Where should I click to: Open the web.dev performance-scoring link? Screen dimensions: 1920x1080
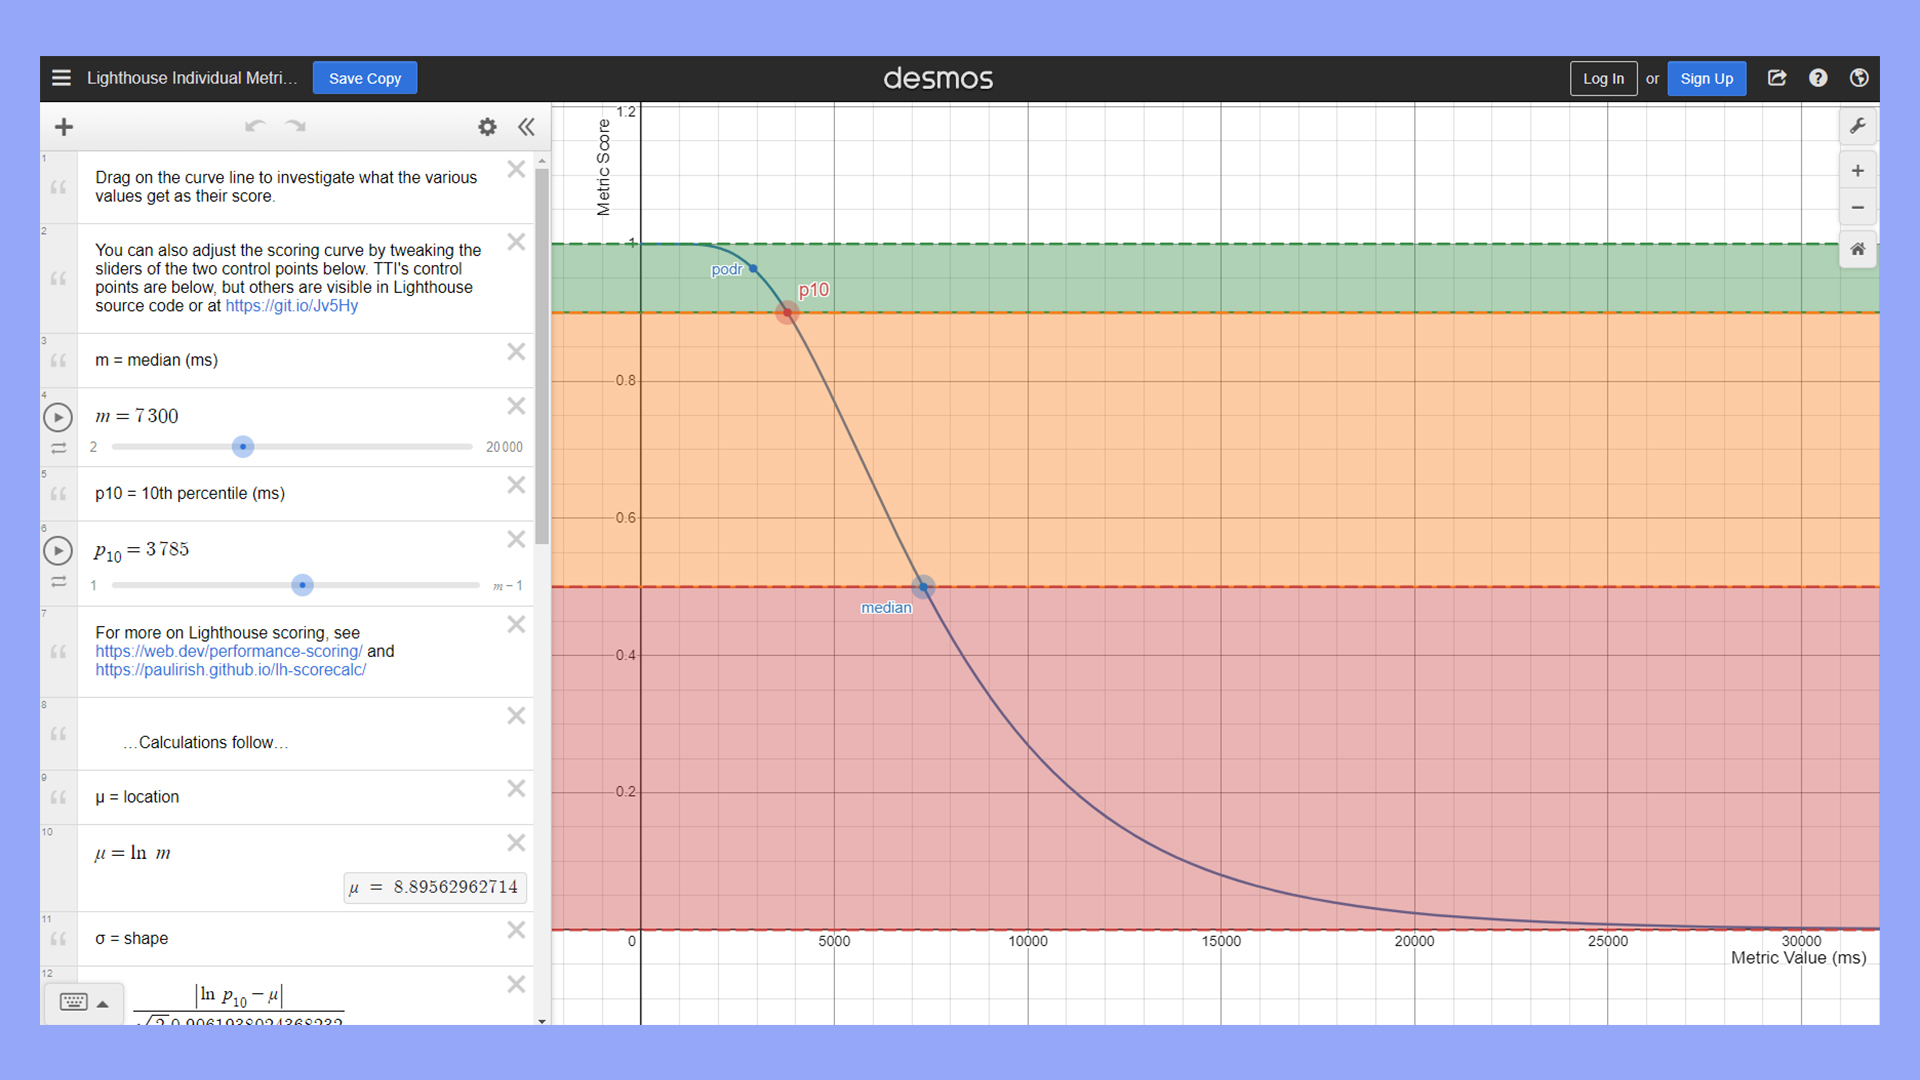coord(227,651)
